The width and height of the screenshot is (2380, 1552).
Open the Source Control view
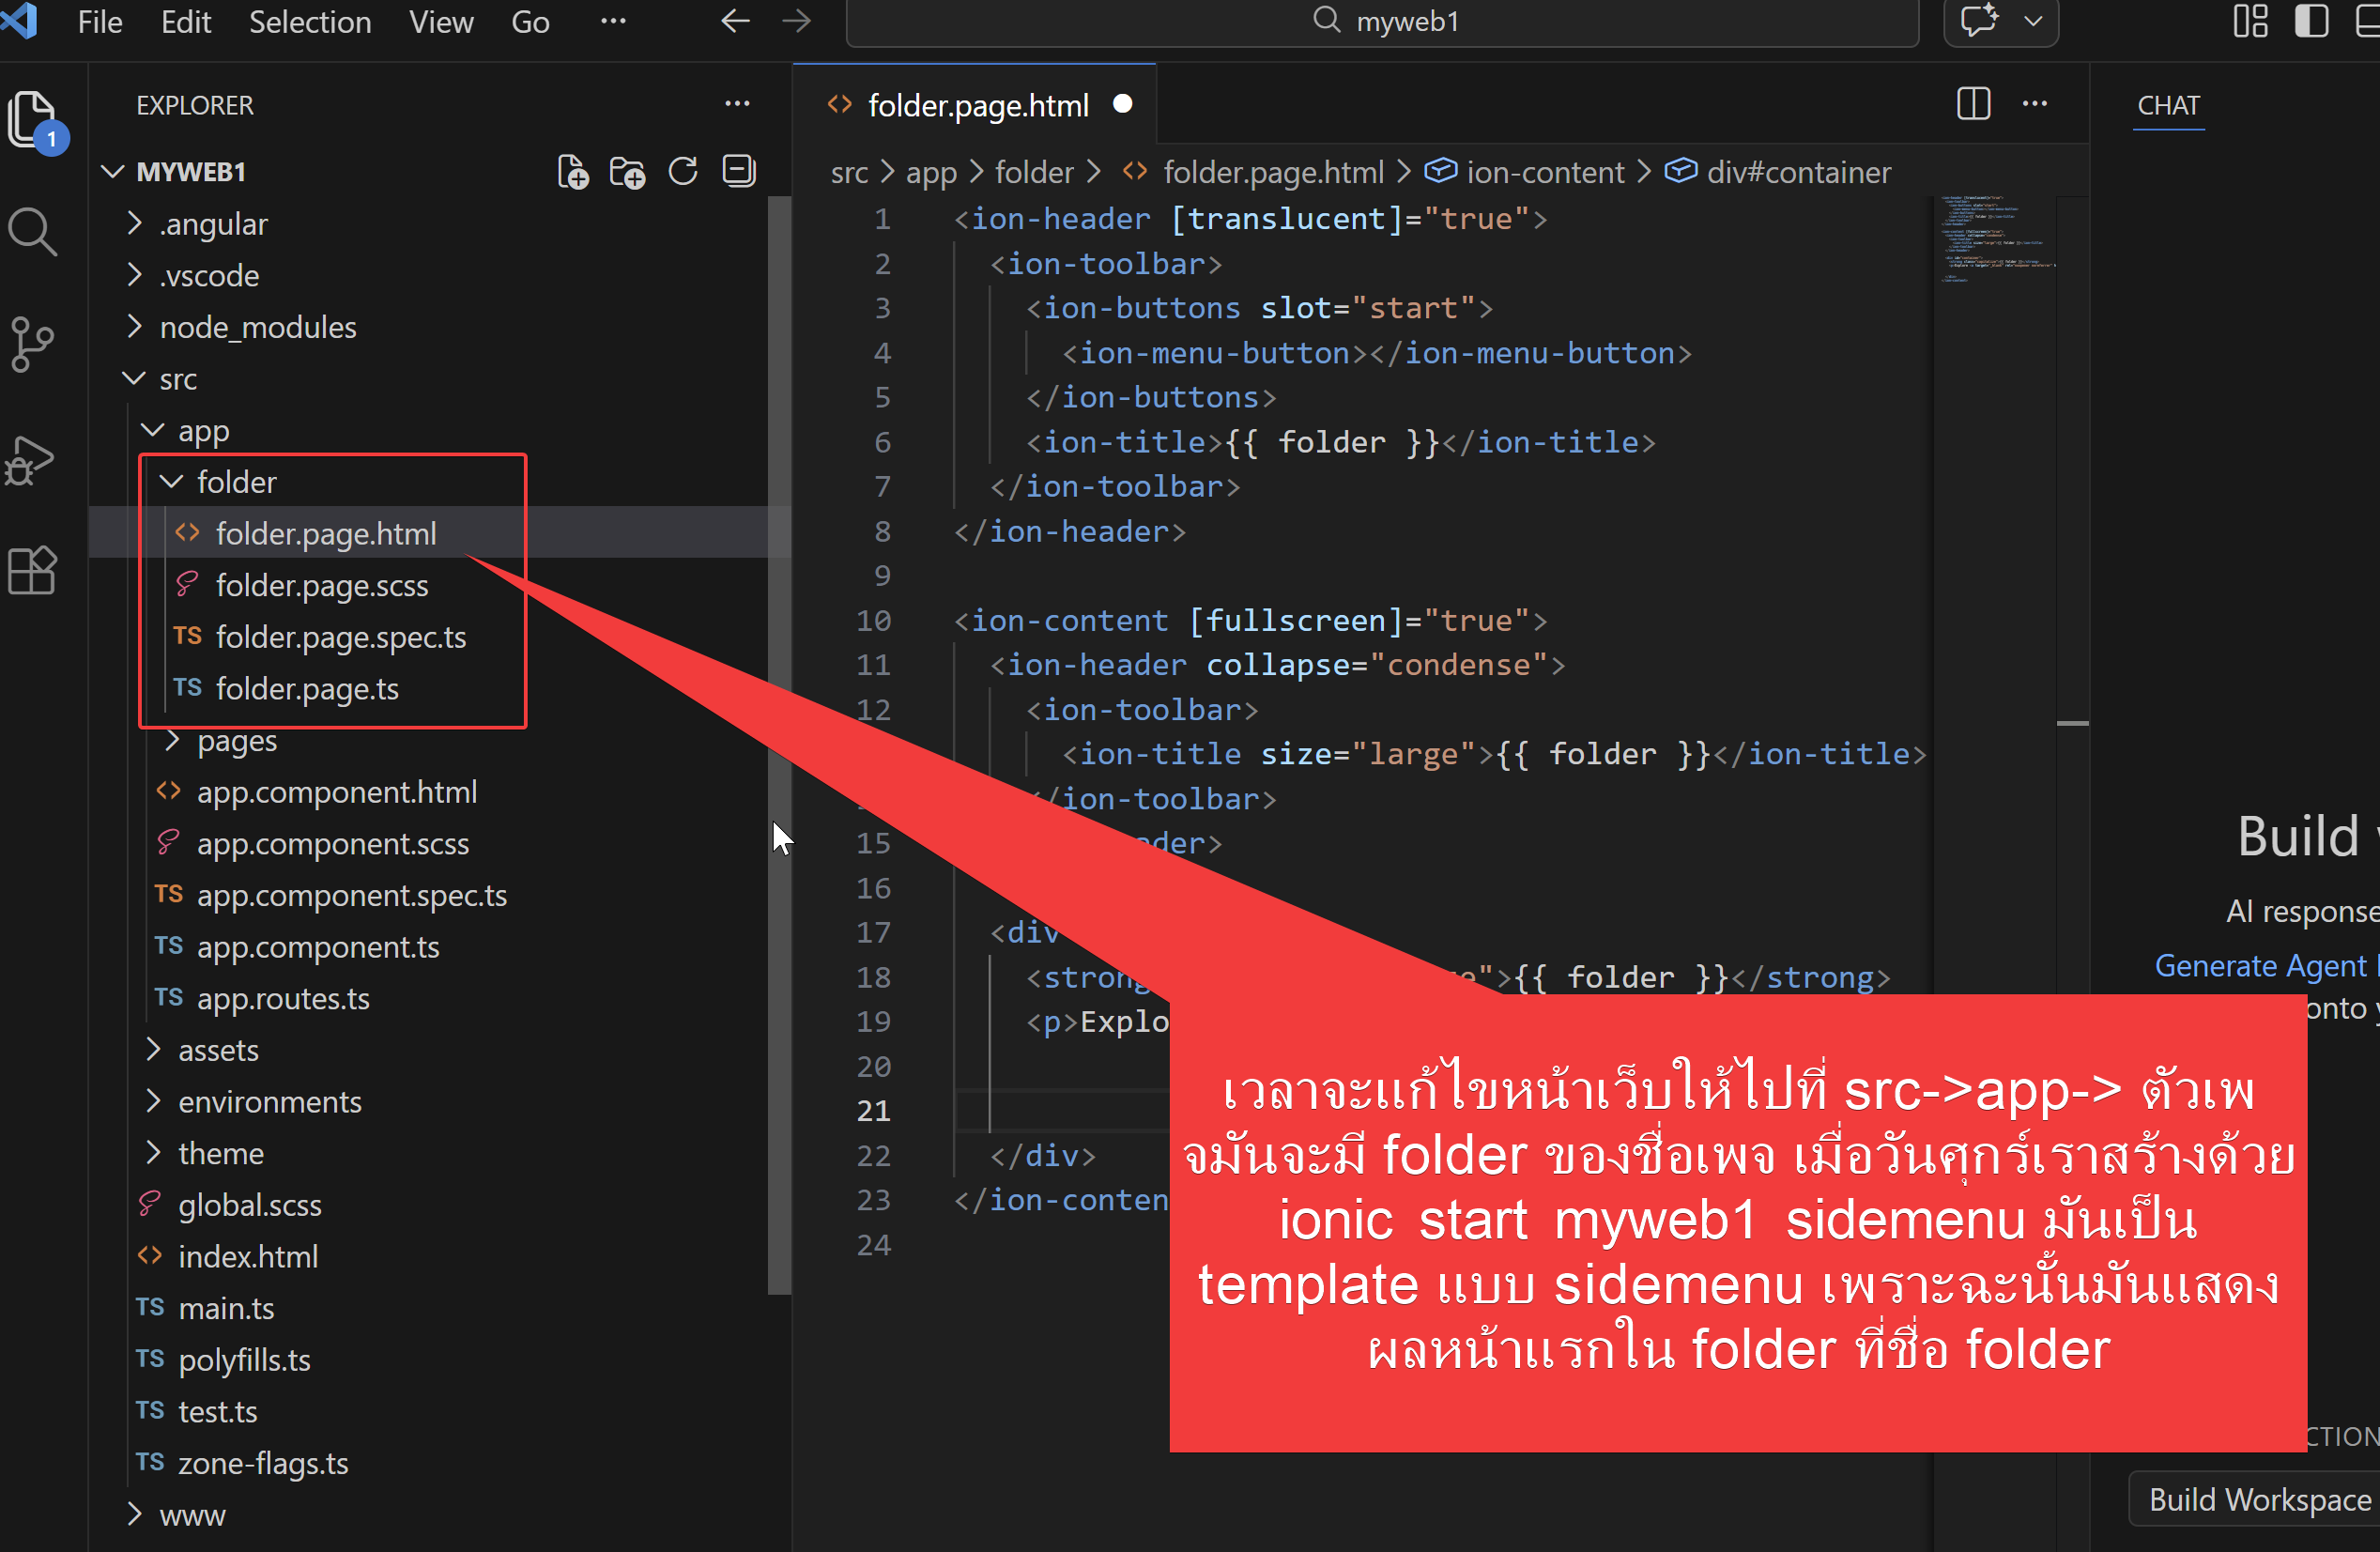(32, 345)
